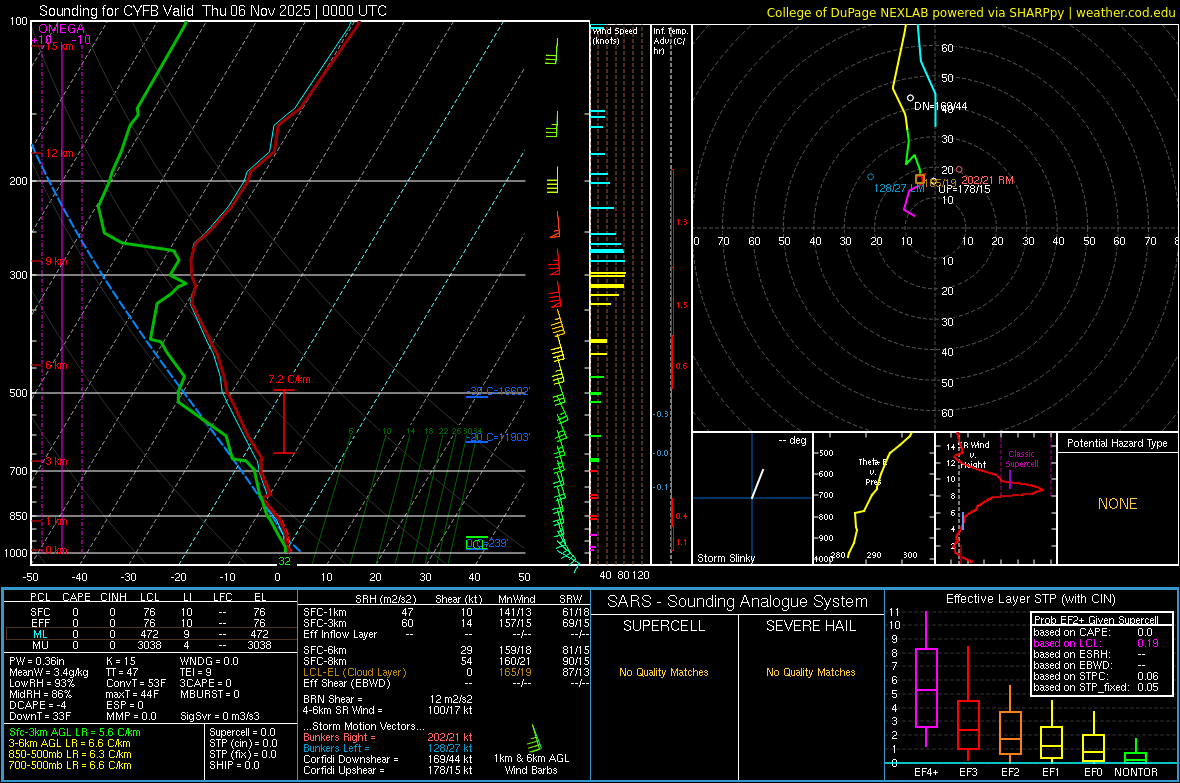The image size is (1180, 783).
Task: Click the sounding title 'Sounding for CYFB Valid'
Action: 118,11
